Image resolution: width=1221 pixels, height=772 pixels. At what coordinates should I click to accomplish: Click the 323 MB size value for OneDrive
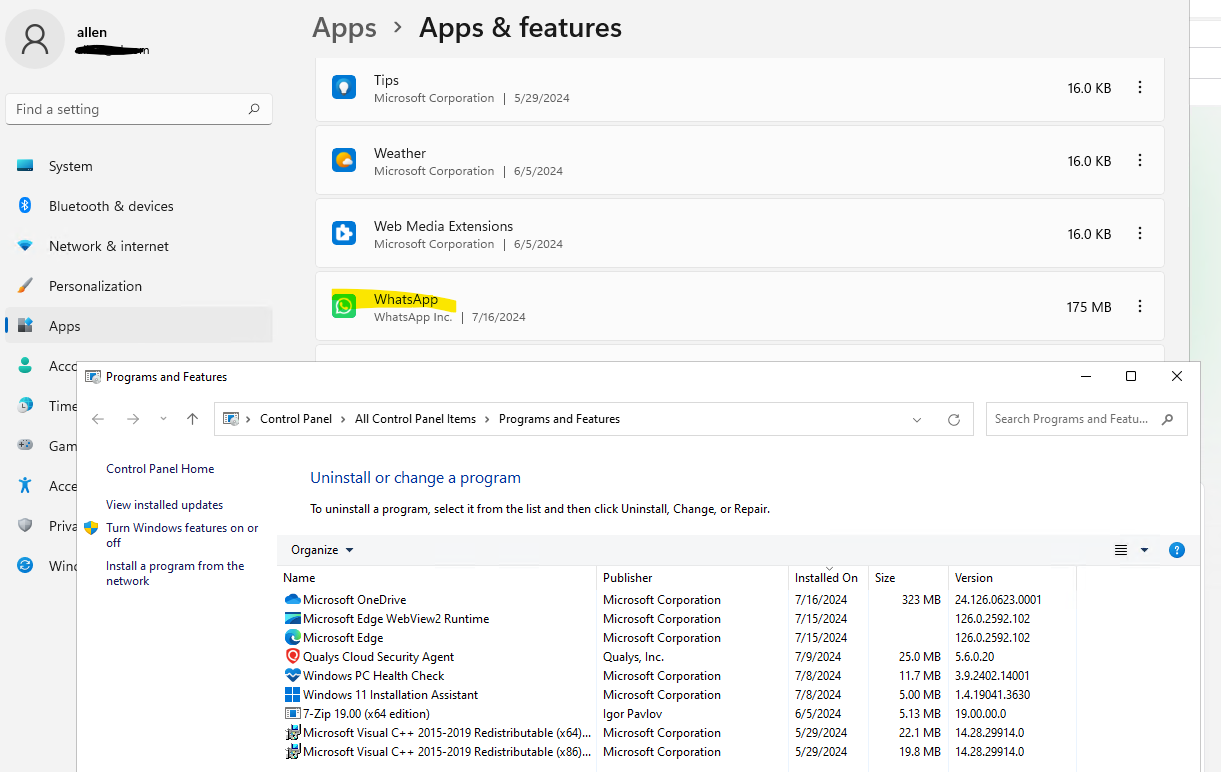pyautogui.click(x=921, y=600)
